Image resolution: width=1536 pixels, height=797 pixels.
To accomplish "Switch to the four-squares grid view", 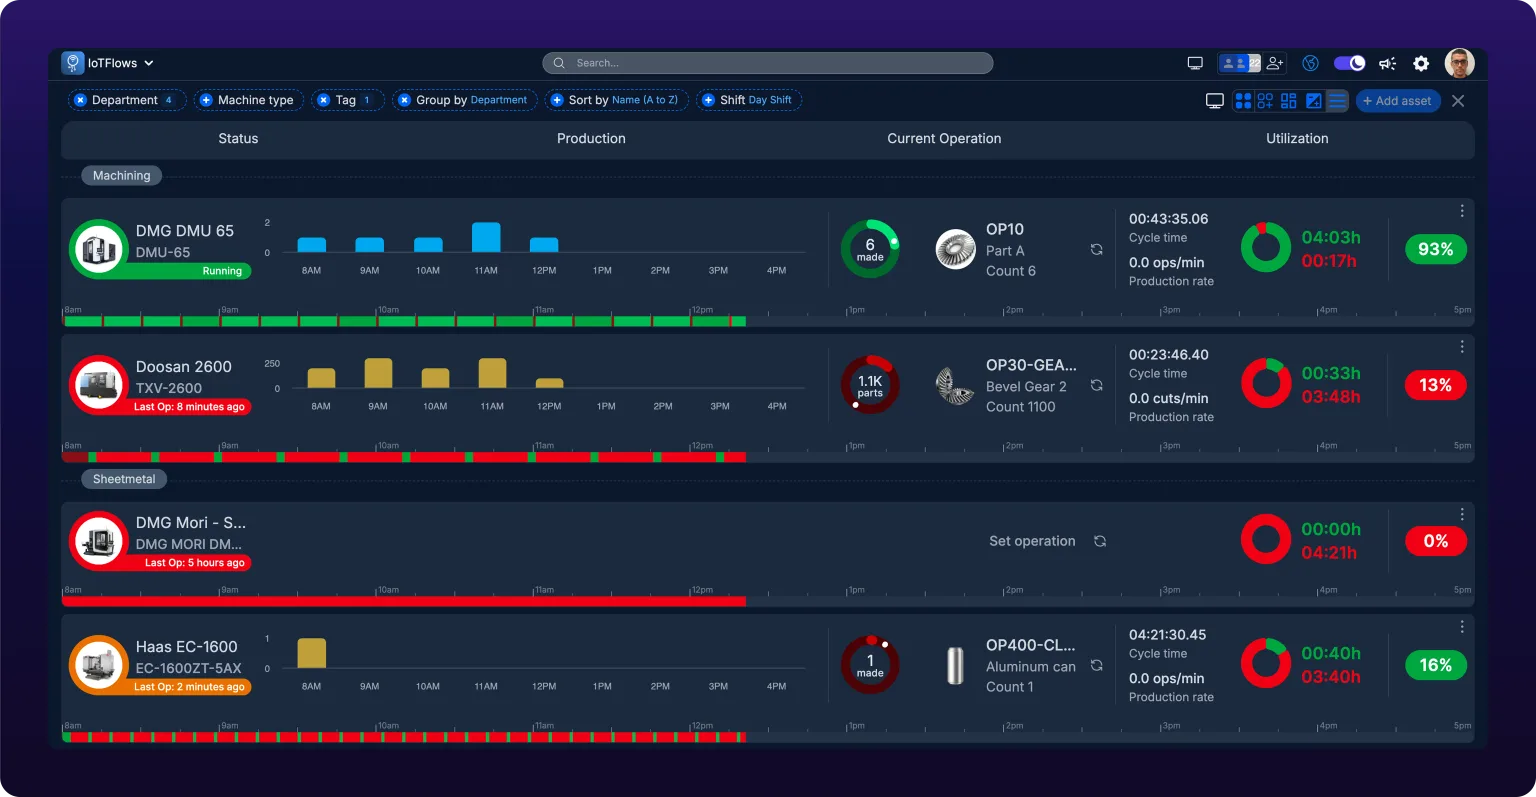I will point(1243,101).
